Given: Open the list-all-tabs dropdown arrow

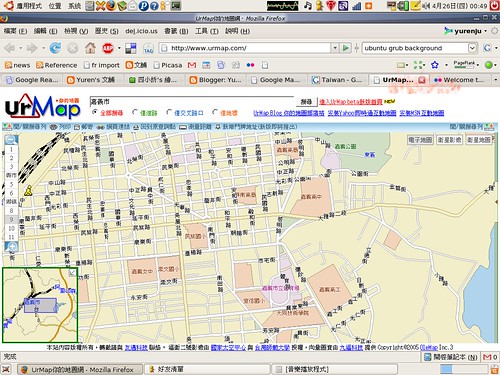Looking at the screenshot, I should (x=496, y=80).
